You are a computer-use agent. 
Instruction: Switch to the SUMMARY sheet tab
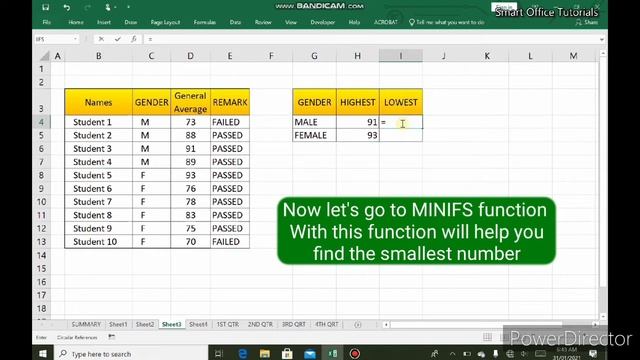[x=86, y=324]
